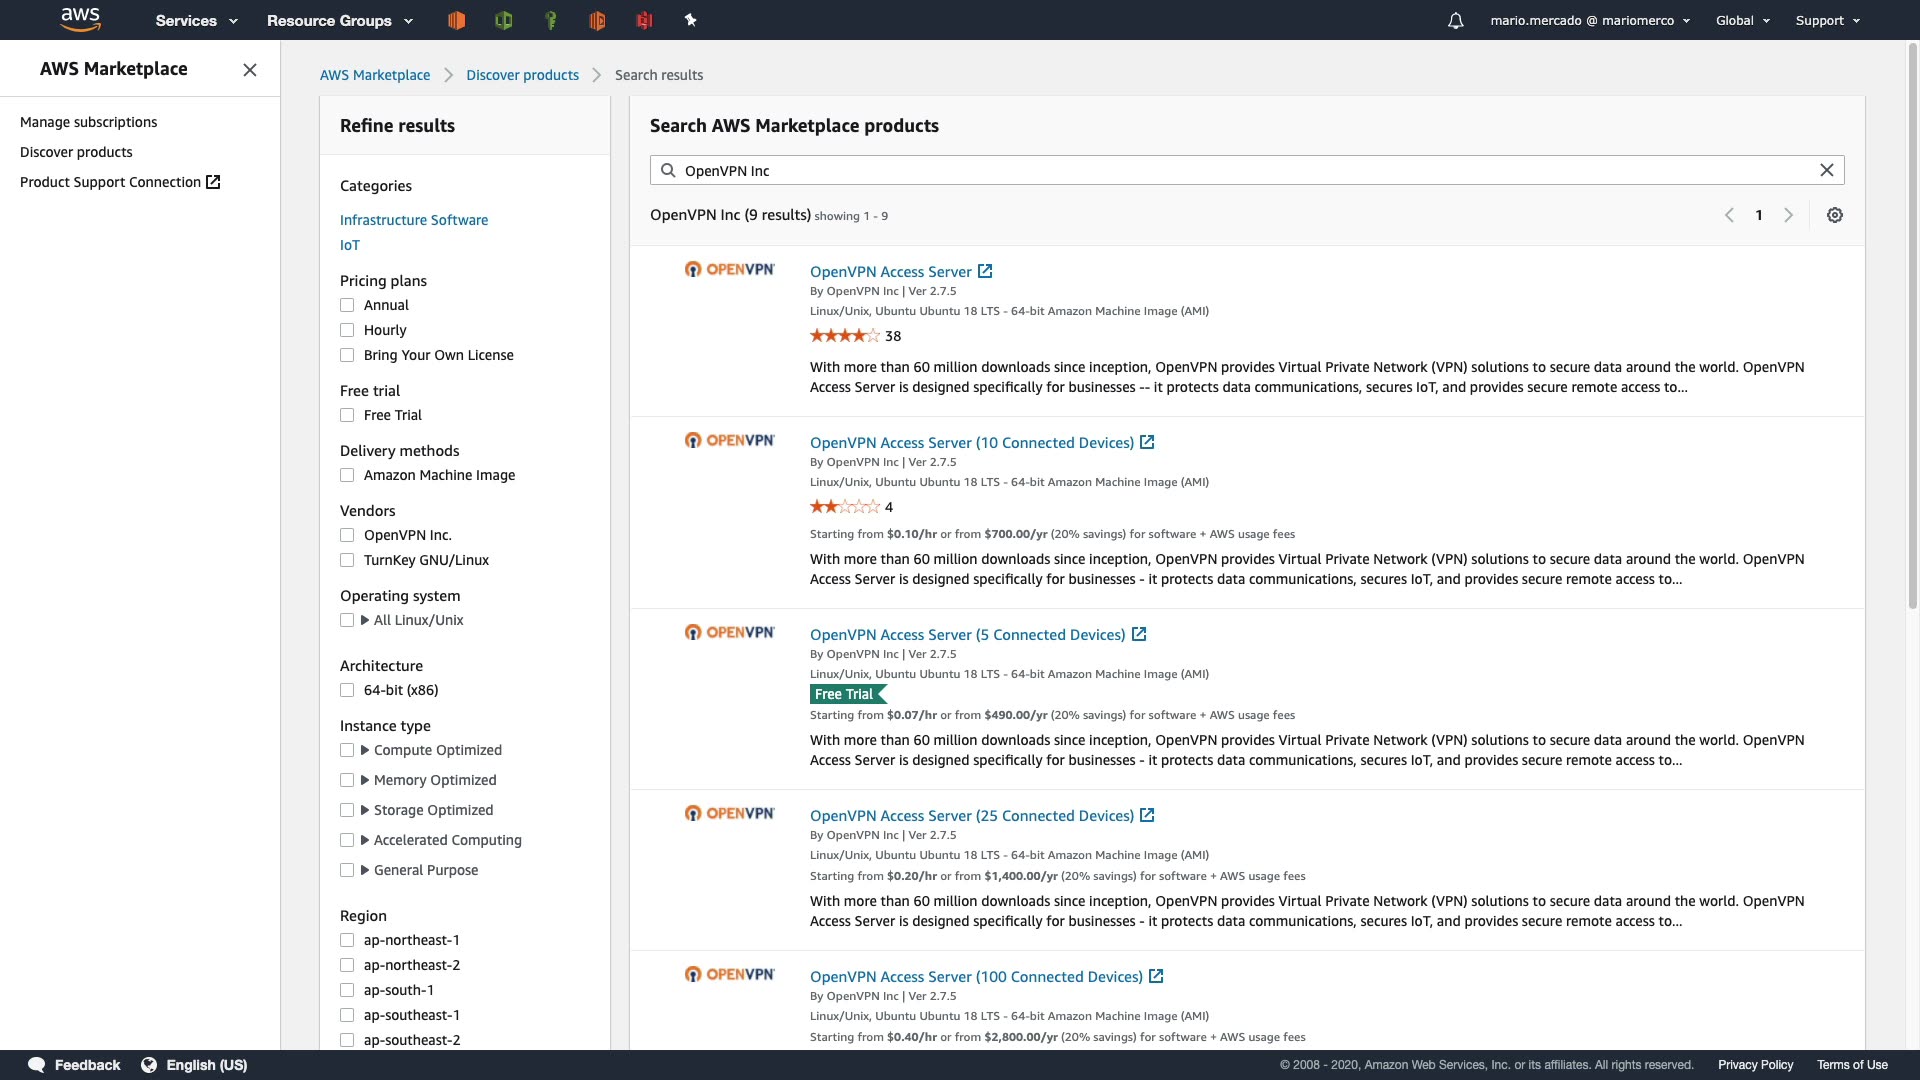Expand the Compute Optimized instance type
The width and height of the screenshot is (1920, 1080).
click(365, 750)
